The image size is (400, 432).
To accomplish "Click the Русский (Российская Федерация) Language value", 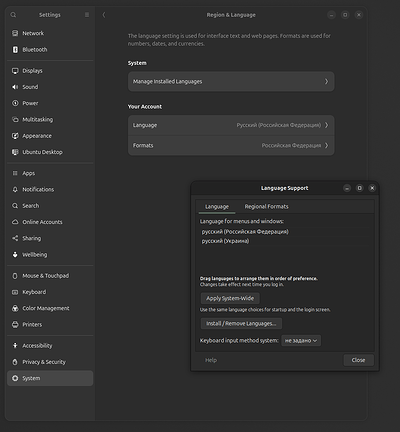I will pyautogui.click(x=279, y=125).
